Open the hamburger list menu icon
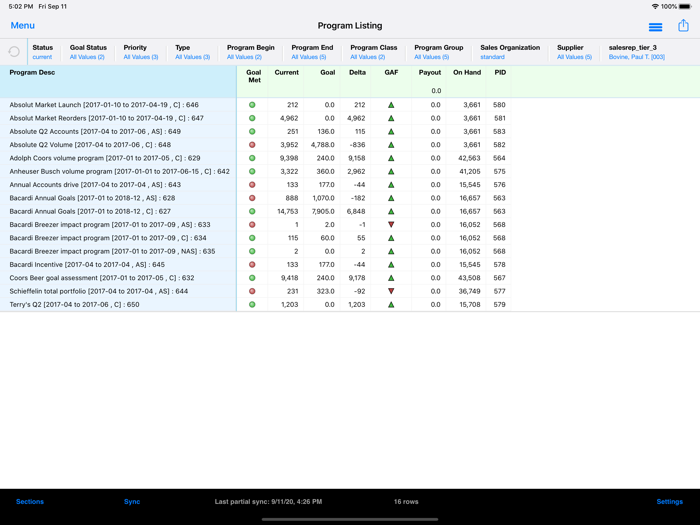 click(655, 27)
